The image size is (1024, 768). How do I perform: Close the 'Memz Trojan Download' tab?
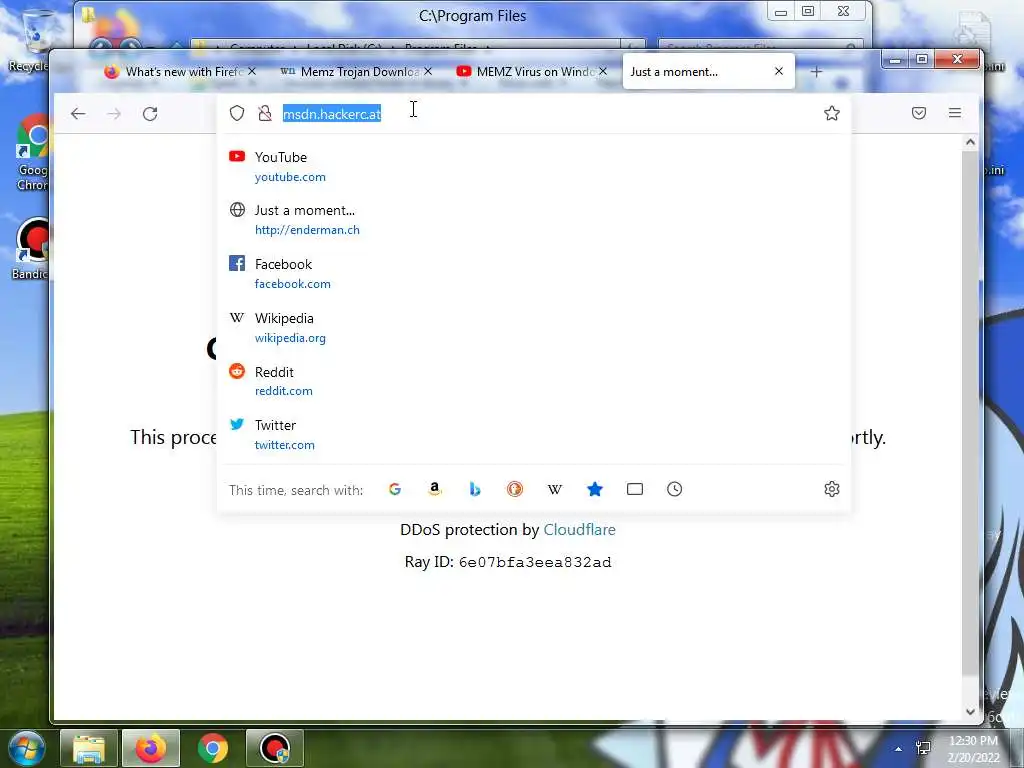[428, 71]
